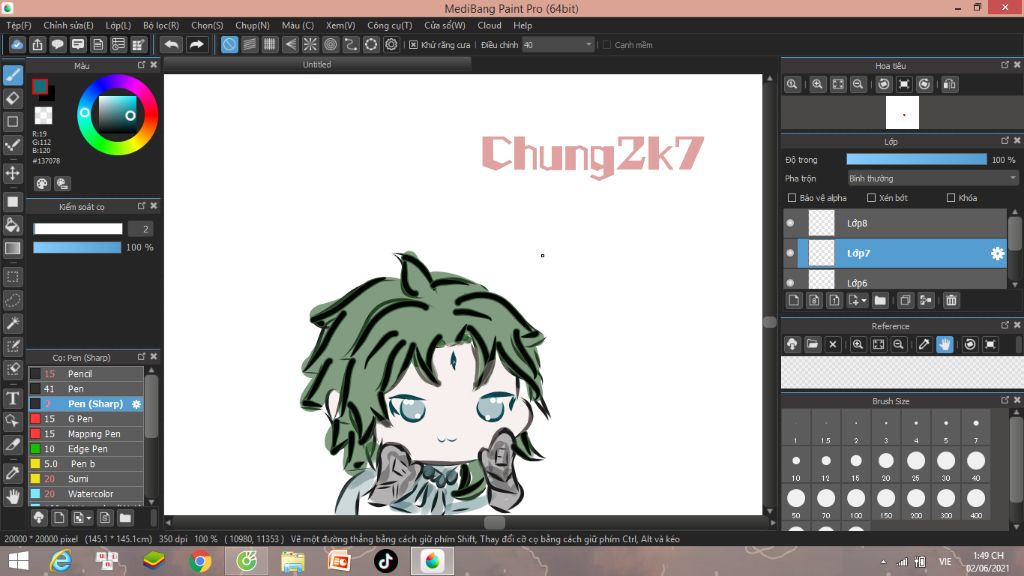1024x576 pixels.
Task: Click the Undo arrow
Action: [x=171, y=44]
